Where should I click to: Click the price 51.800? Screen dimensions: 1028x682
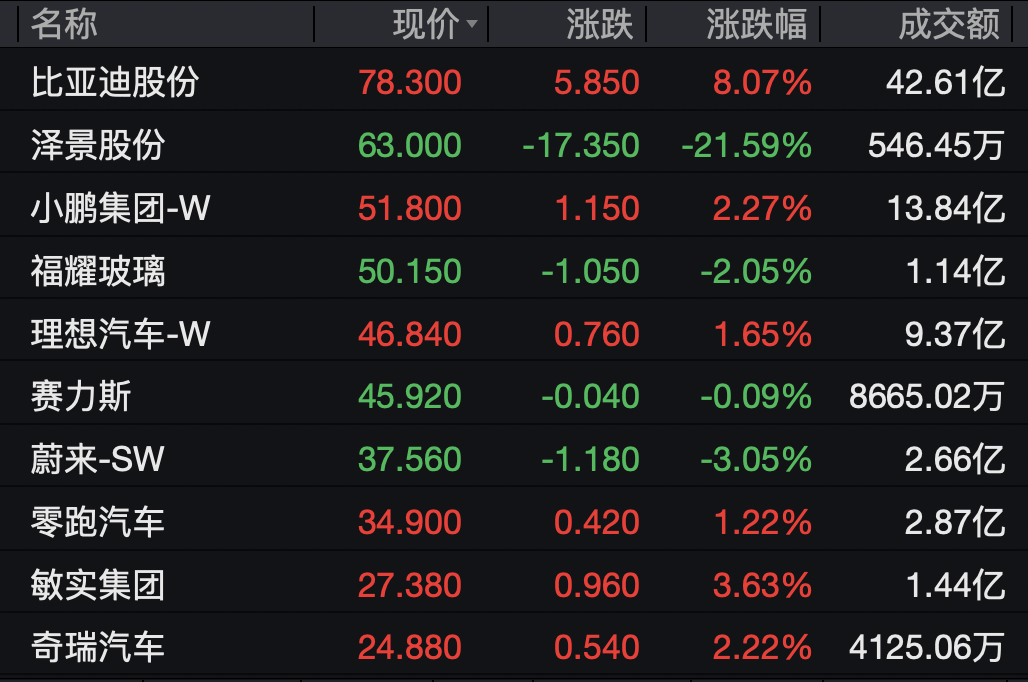pyautogui.click(x=410, y=208)
